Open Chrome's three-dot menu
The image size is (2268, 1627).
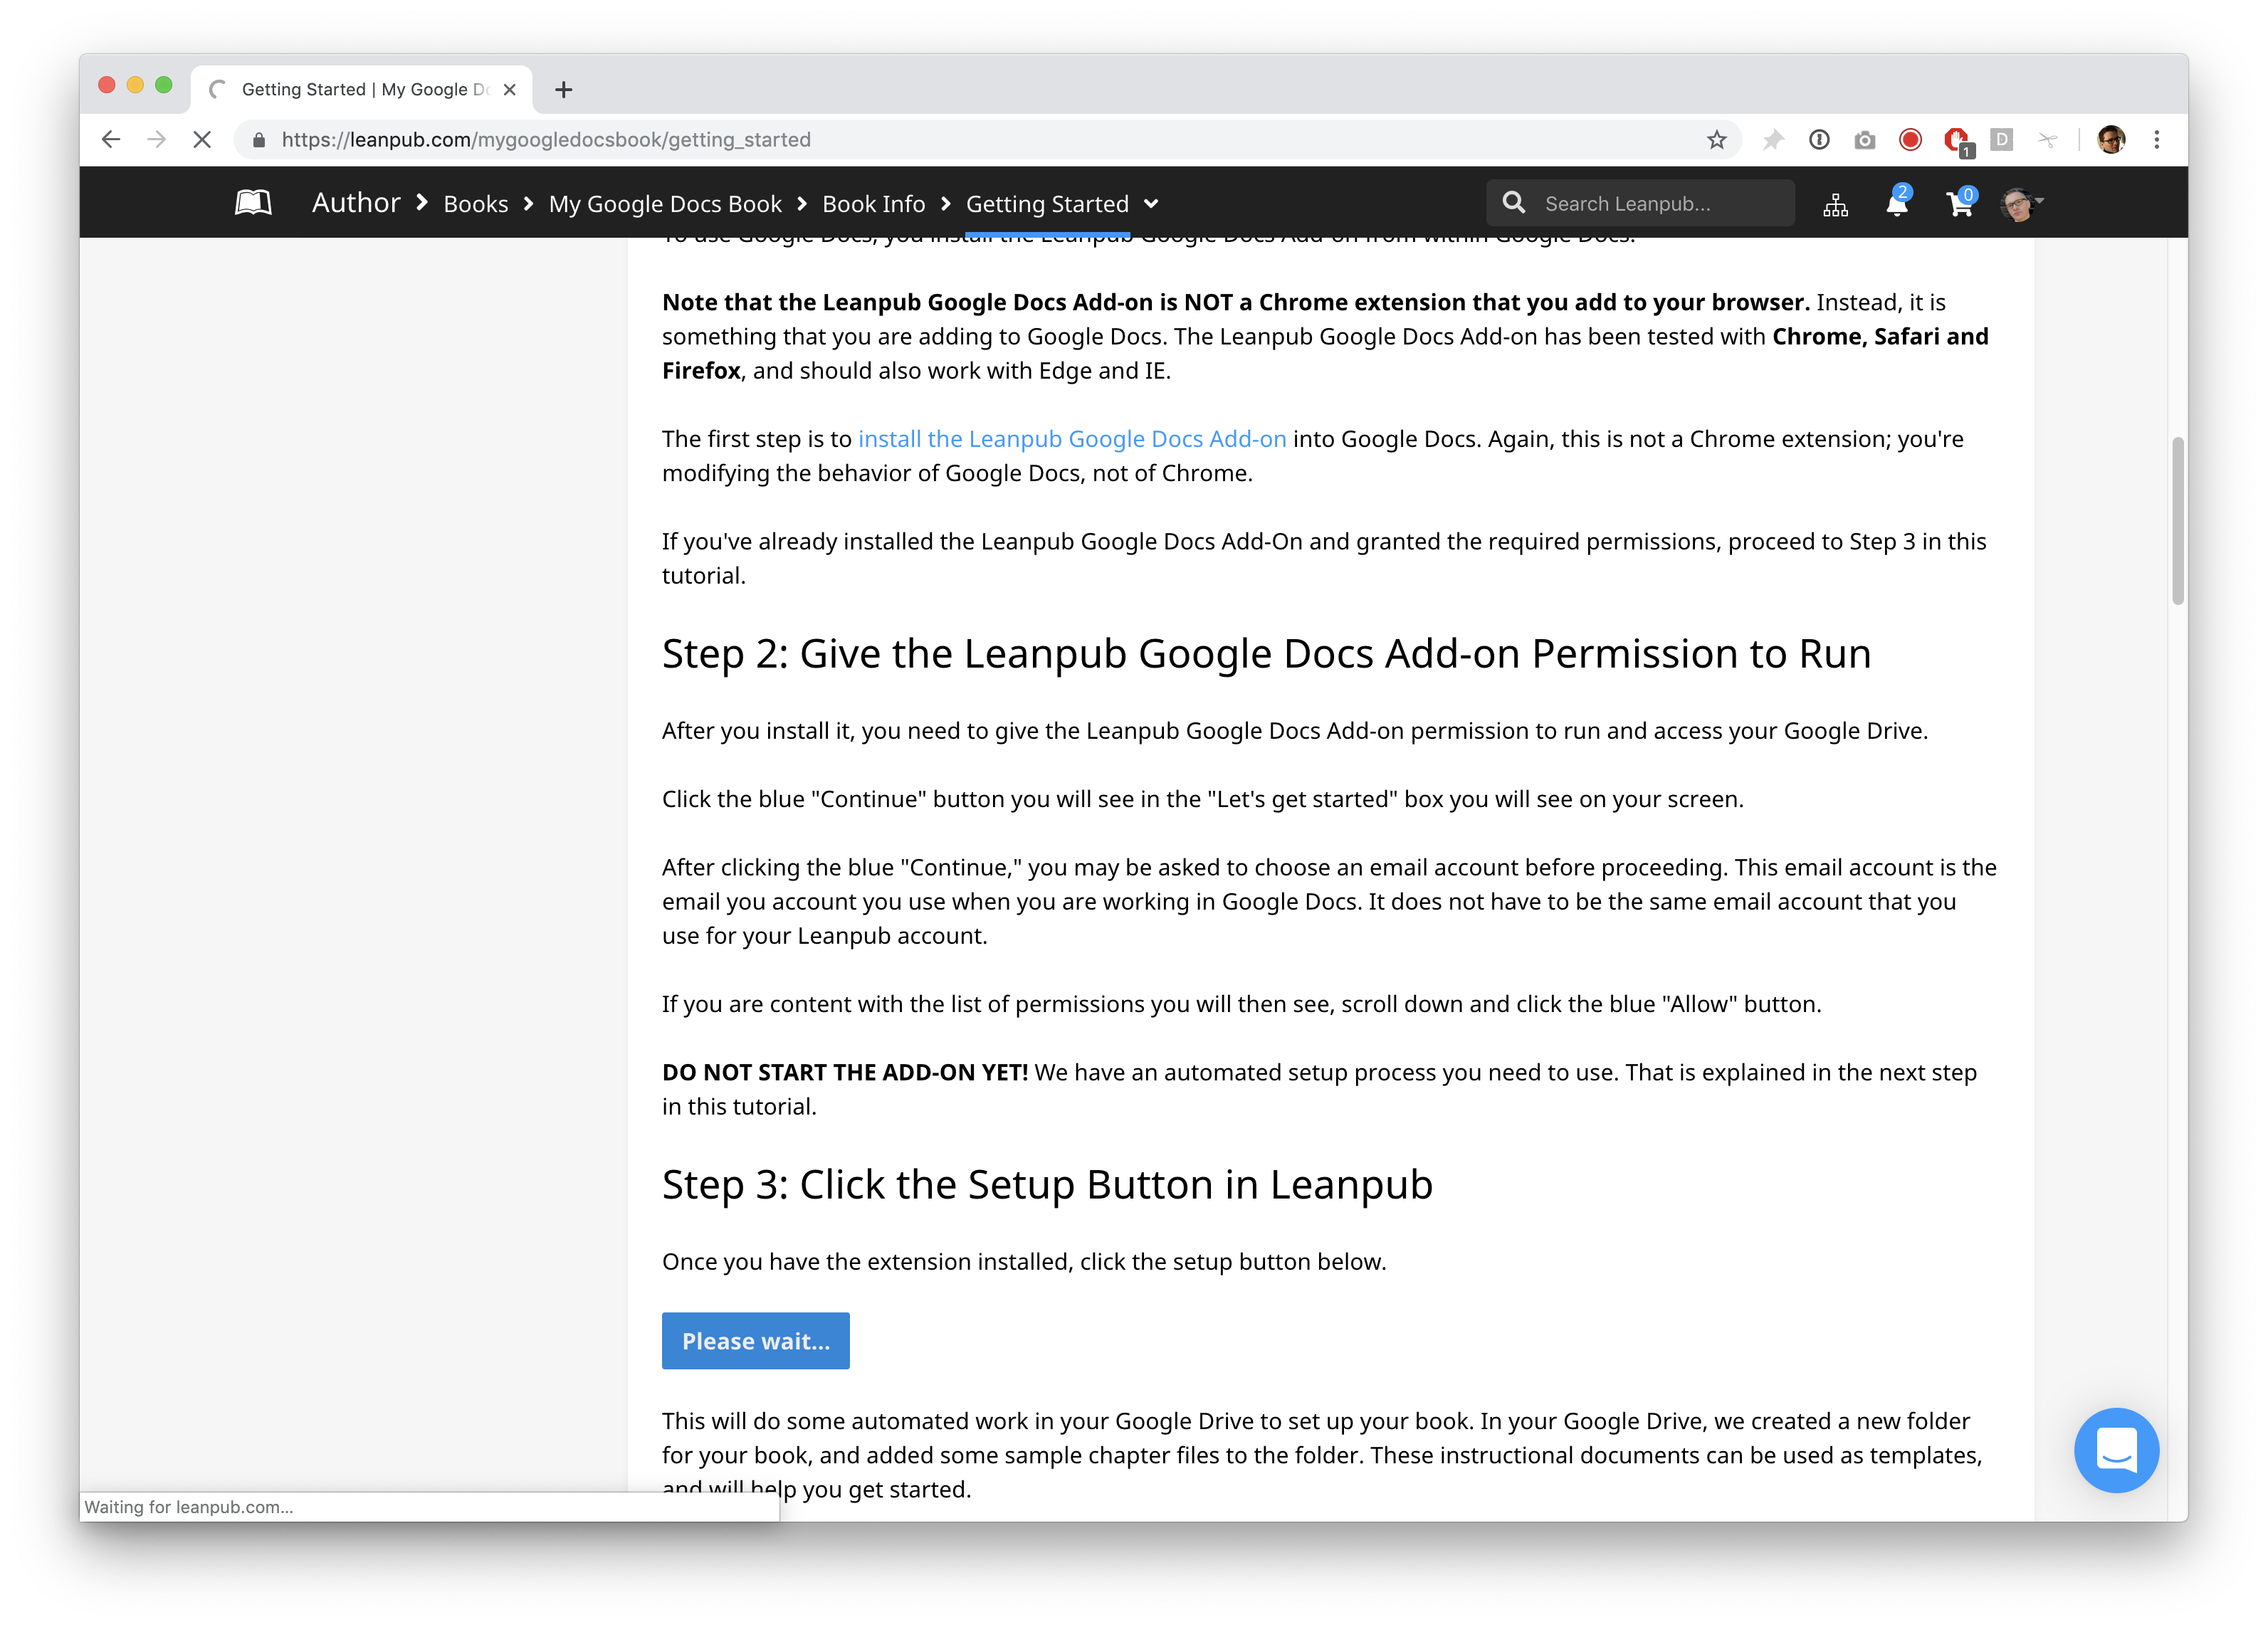tap(2156, 139)
